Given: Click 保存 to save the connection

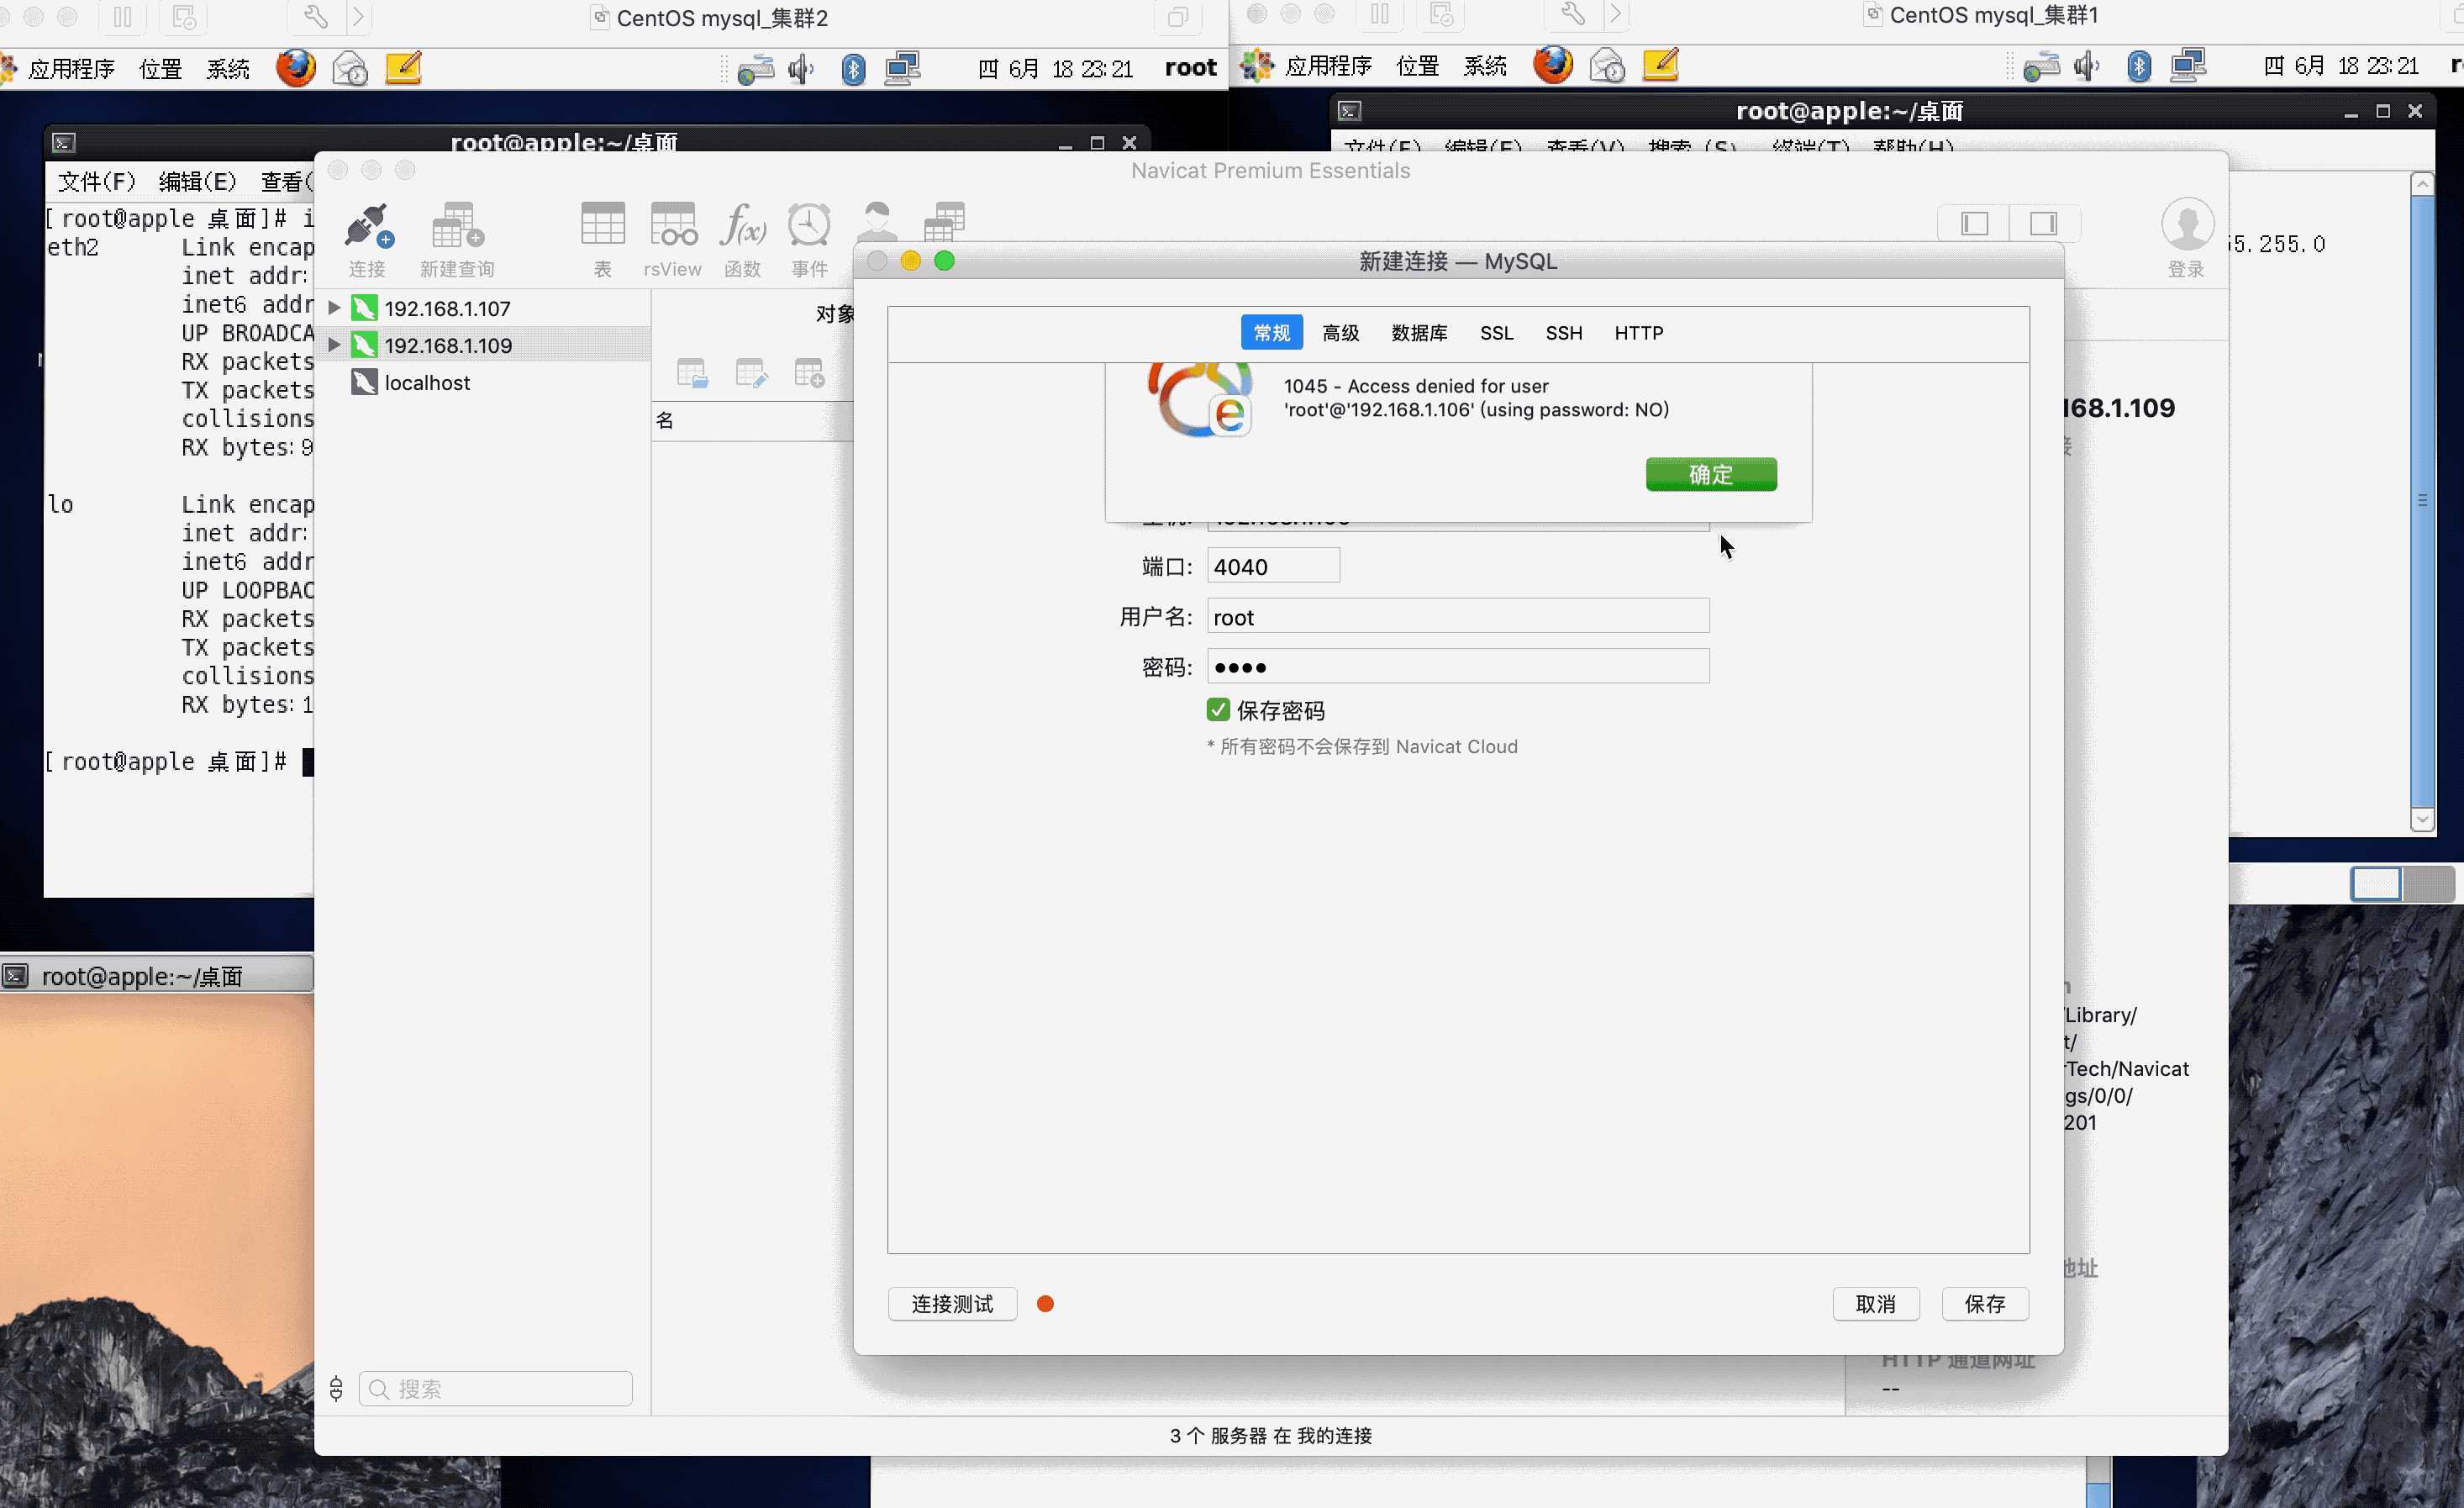Looking at the screenshot, I should 1985,1303.
